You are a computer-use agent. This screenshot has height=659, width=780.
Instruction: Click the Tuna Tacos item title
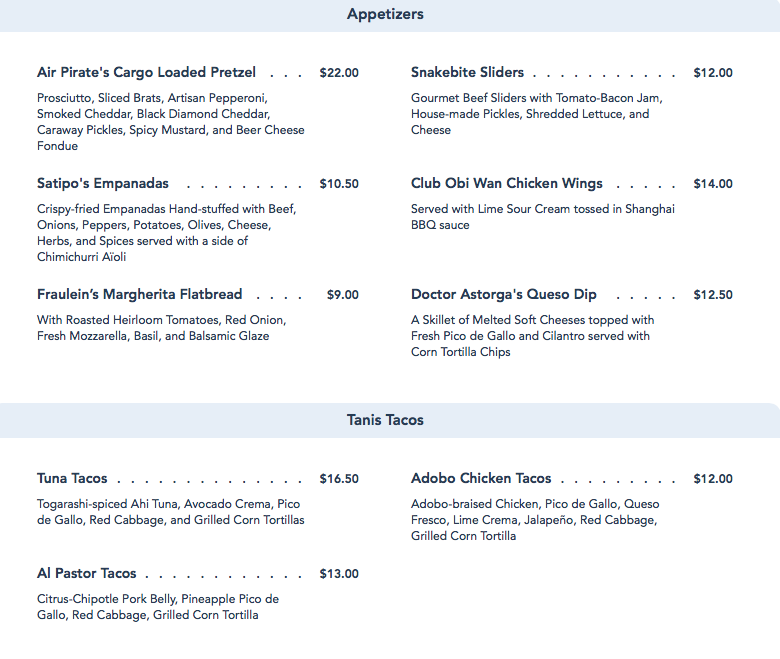point(72,478)
